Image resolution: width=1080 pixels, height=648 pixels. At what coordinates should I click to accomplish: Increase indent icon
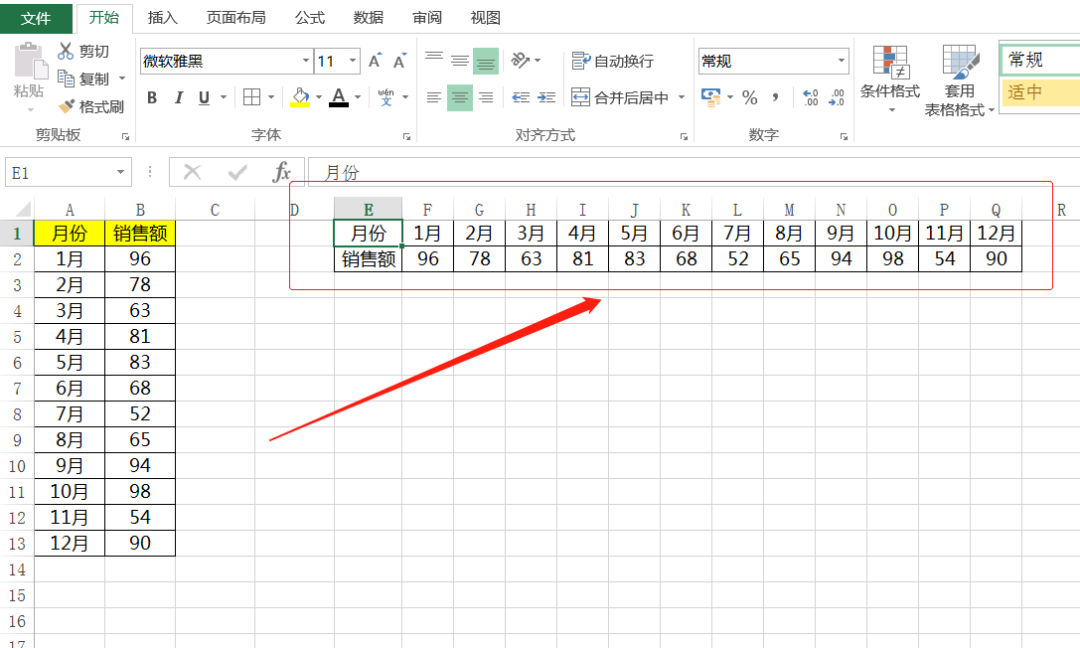547,98
